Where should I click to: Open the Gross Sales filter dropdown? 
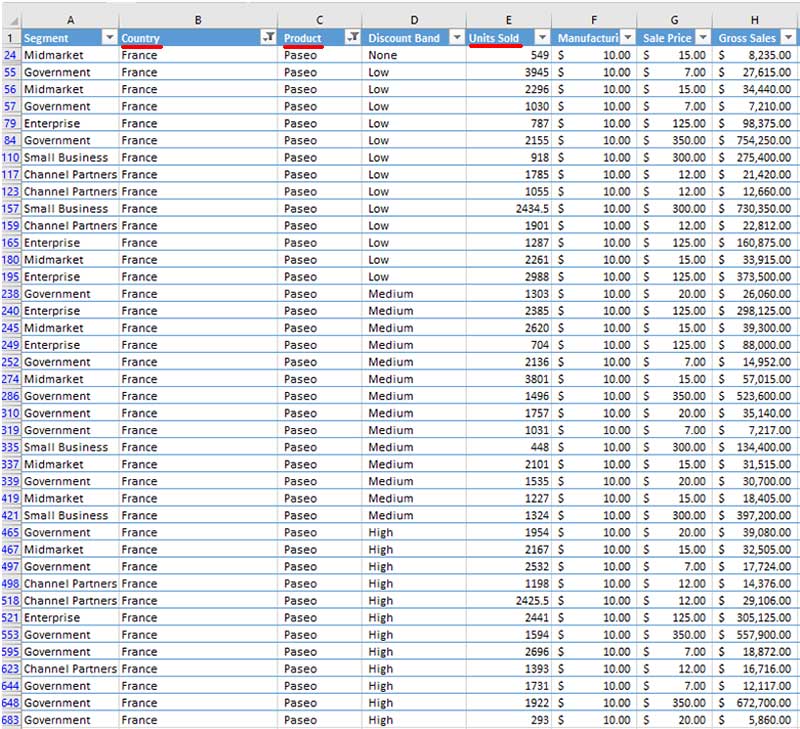(787, 35)
